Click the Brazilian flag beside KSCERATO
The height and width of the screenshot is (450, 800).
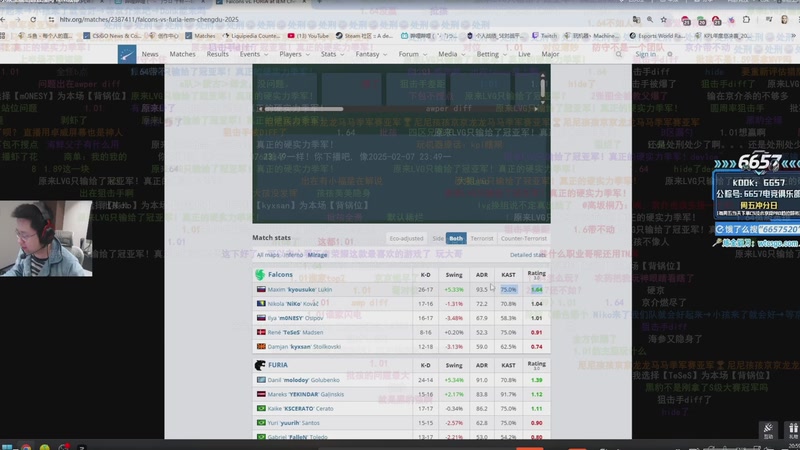coord(261,409)
